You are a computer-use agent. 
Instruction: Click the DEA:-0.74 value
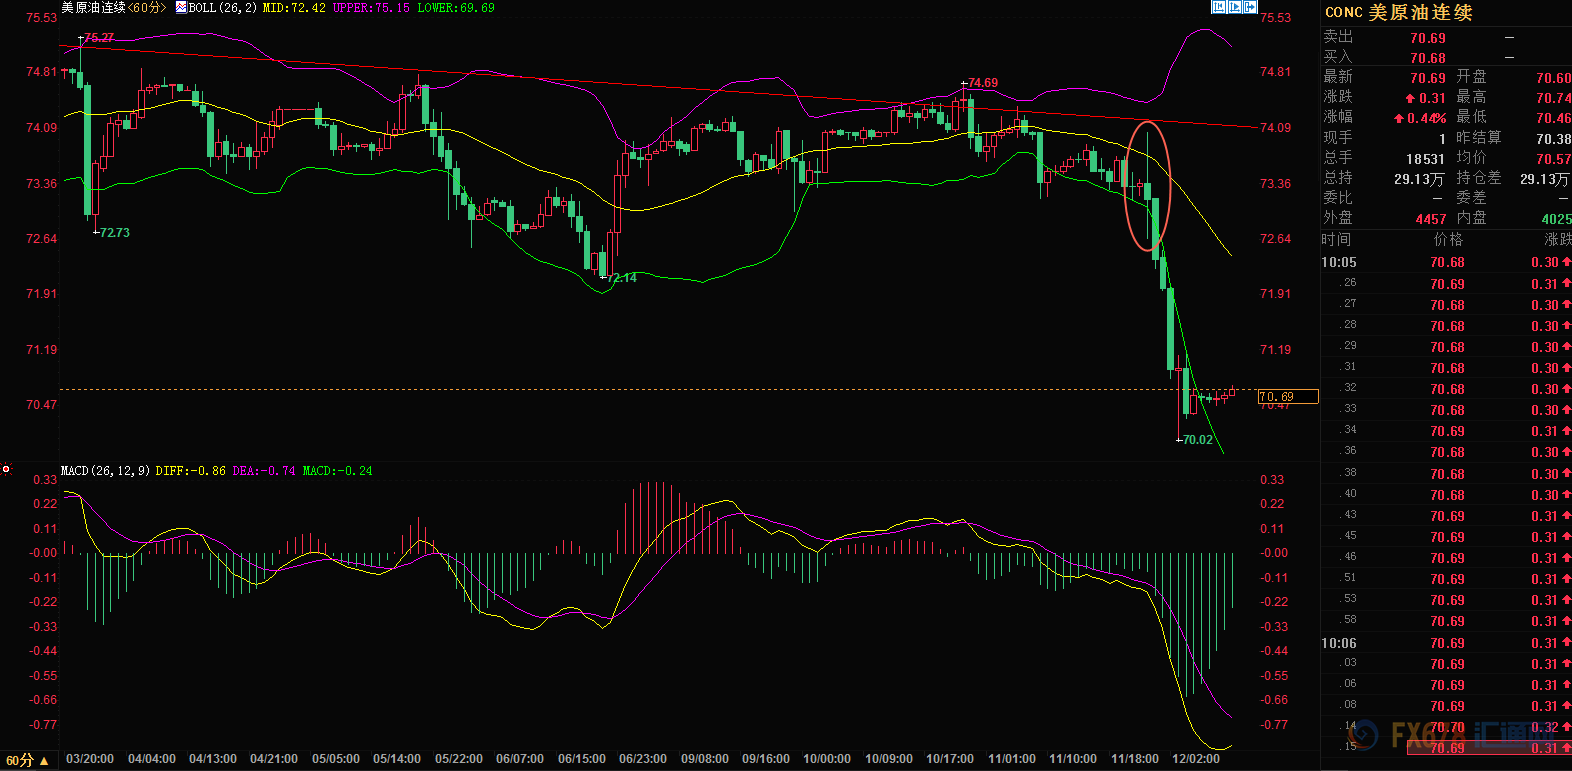click(x=264, y=470)
